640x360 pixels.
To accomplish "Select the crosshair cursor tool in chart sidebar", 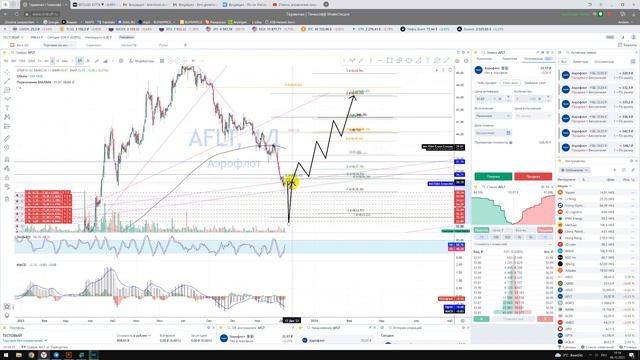I will 7,72.
